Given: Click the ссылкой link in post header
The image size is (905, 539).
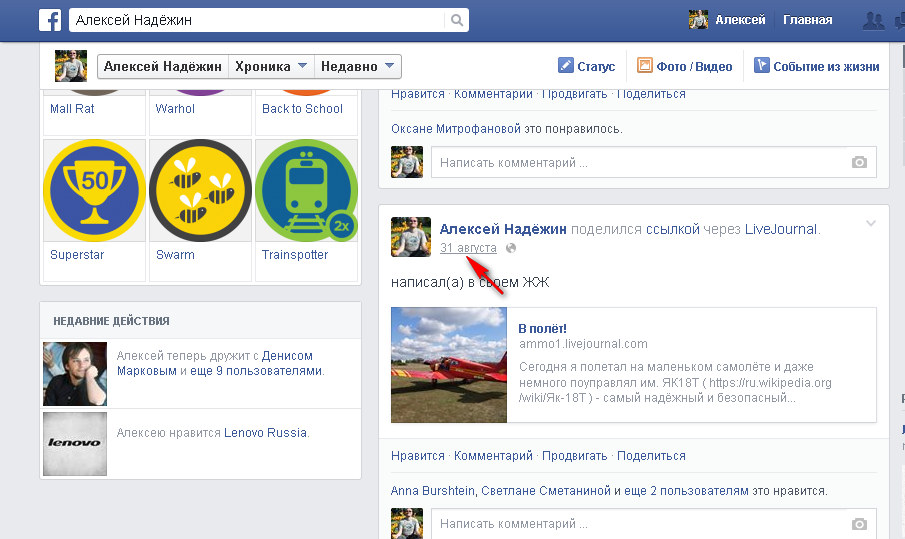Looking at the screenshot, I should 672,229.
